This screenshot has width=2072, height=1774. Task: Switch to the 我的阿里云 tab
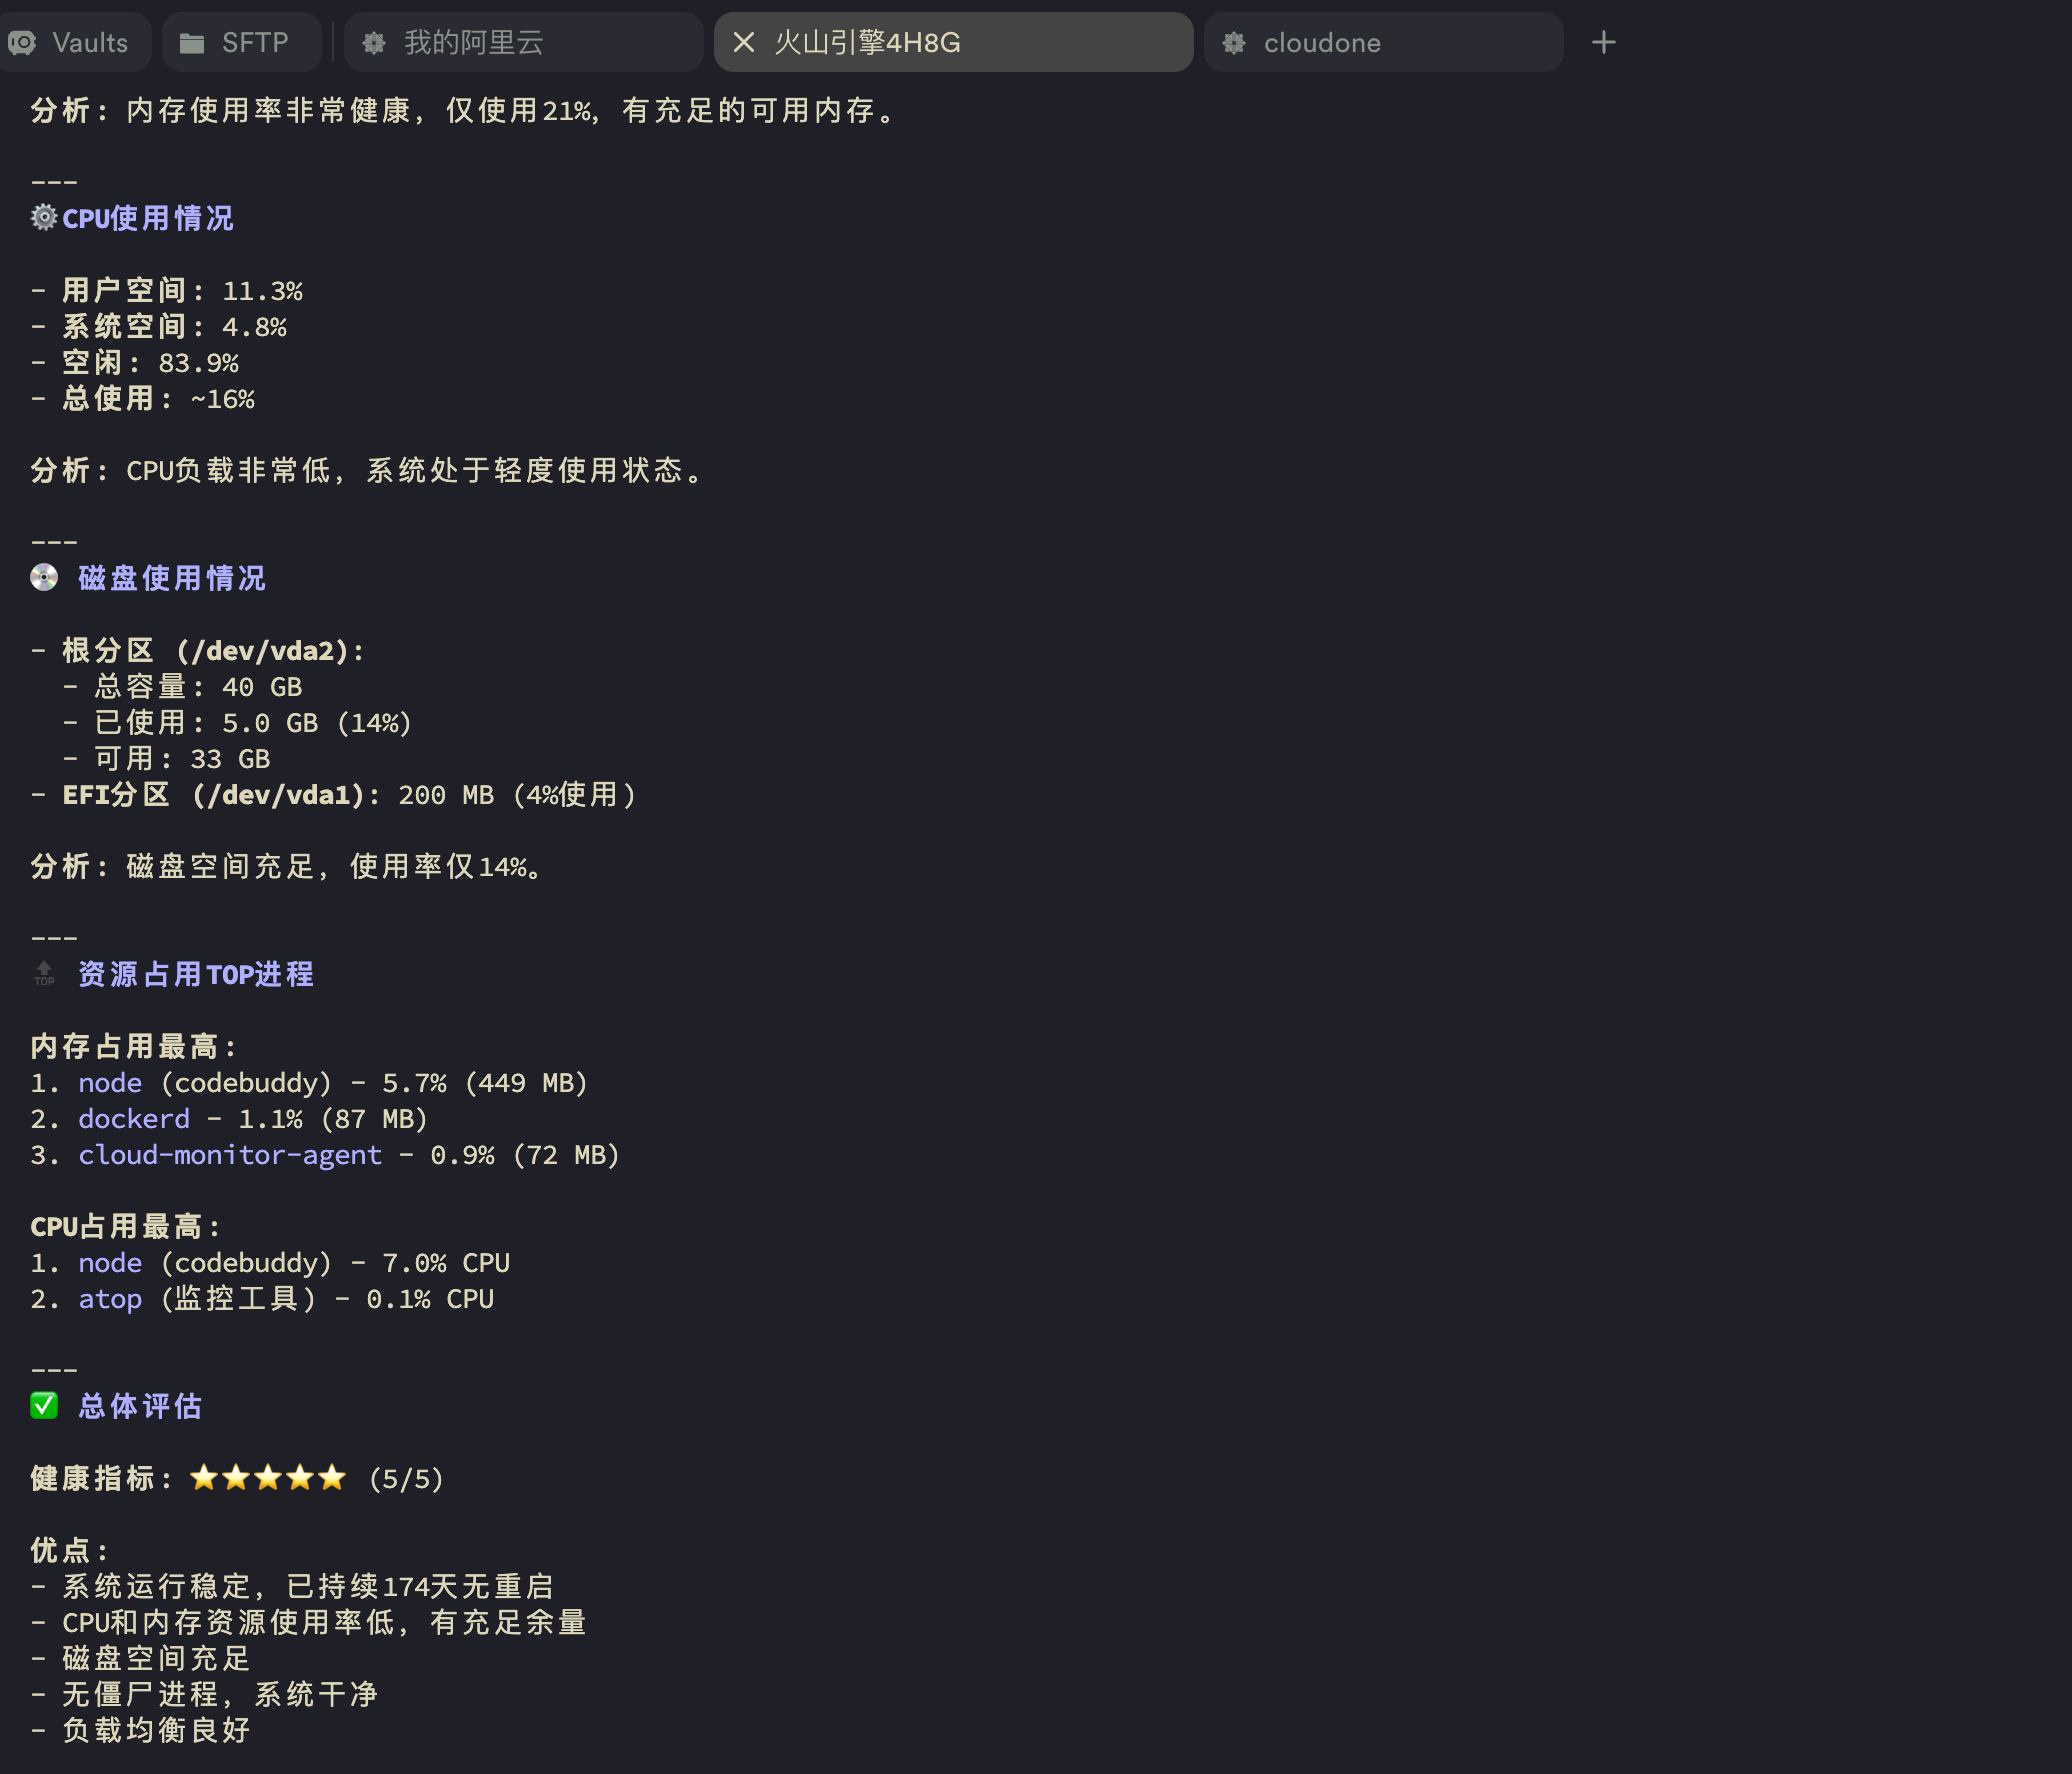470,42
